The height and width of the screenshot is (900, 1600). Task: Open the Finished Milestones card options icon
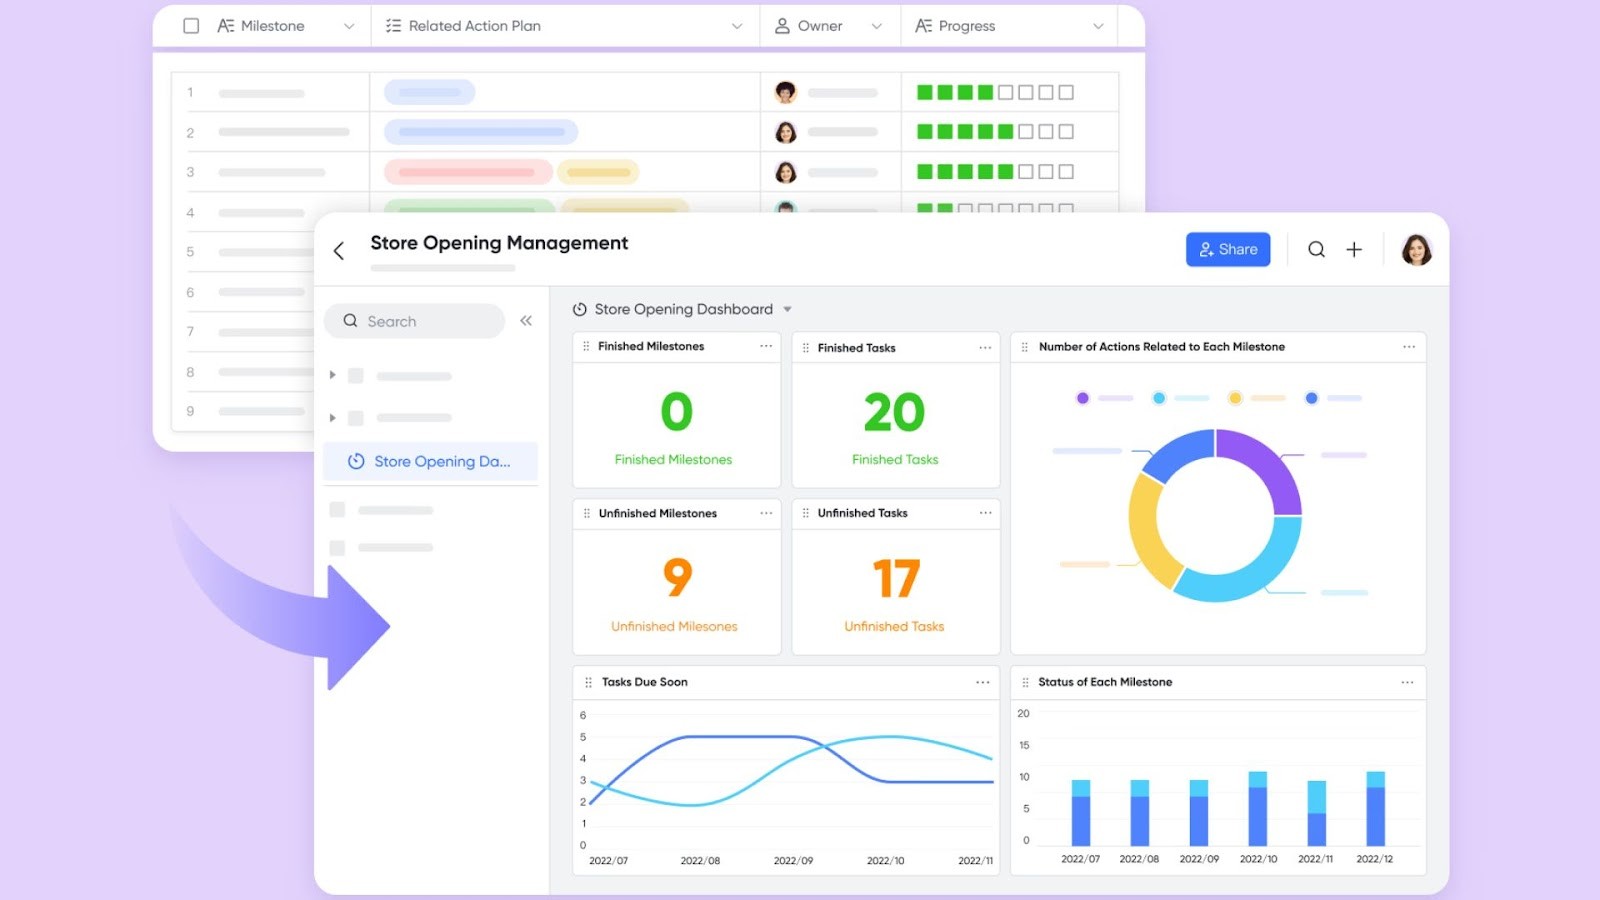coord(766,346)
